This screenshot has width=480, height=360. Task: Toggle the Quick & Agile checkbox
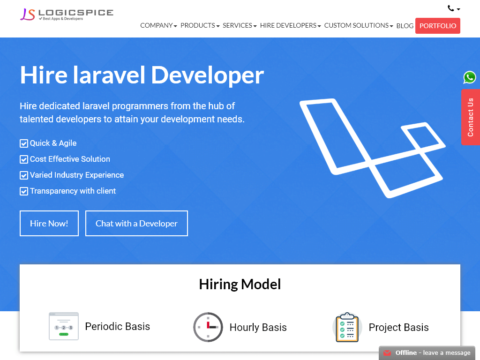(x=24, y=143)
